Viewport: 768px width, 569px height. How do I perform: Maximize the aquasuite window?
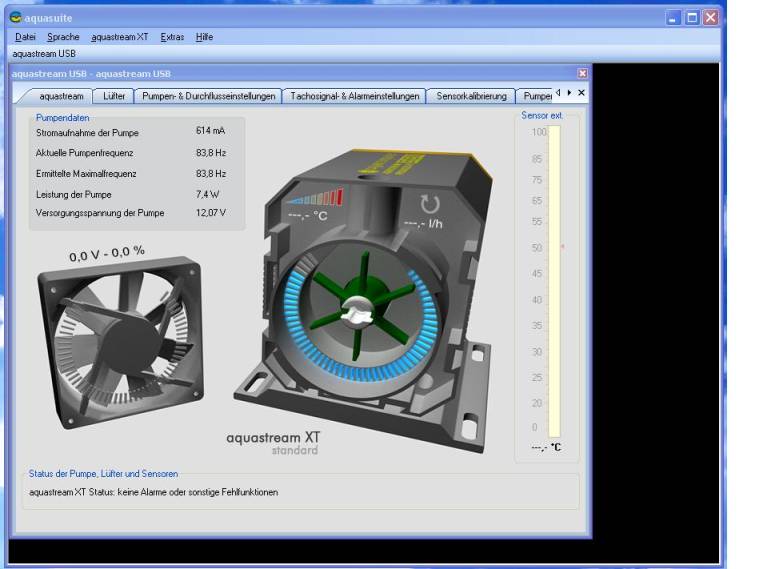691,17
